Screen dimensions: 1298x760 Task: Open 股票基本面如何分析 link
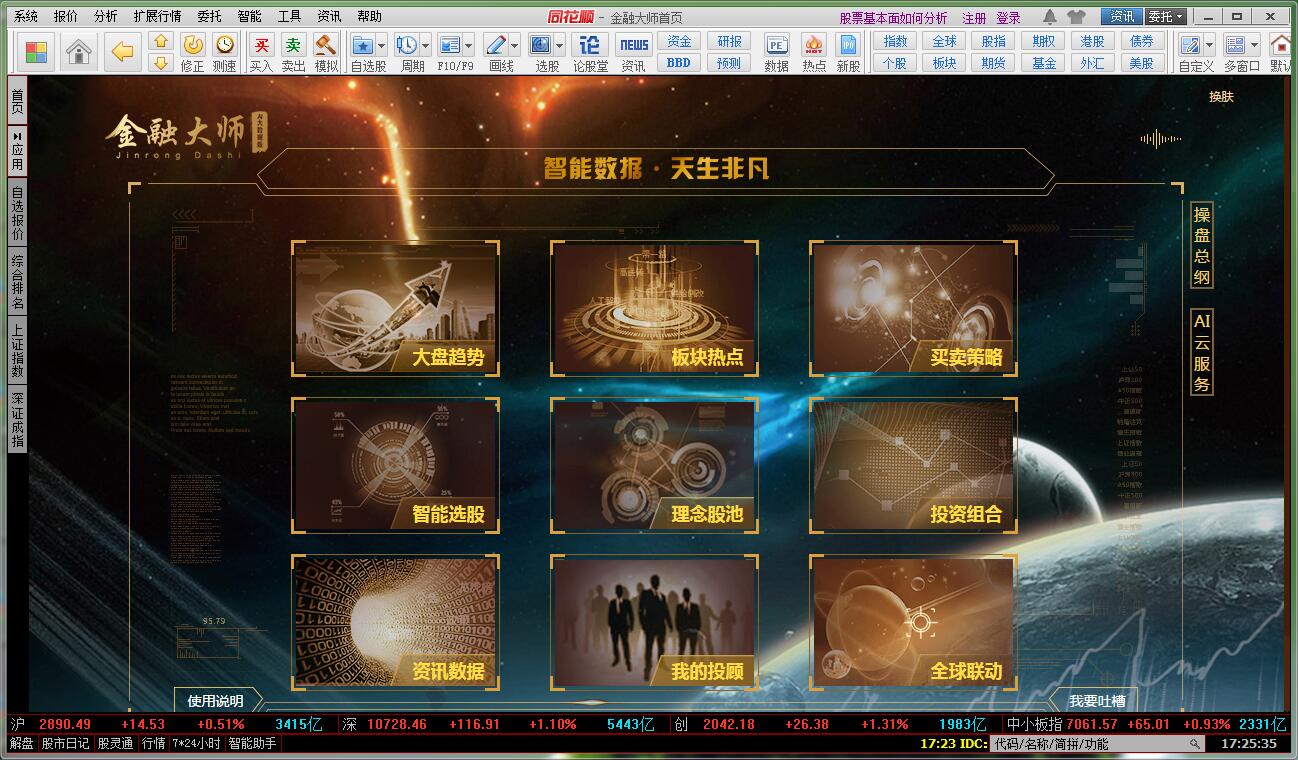(893, 18)
